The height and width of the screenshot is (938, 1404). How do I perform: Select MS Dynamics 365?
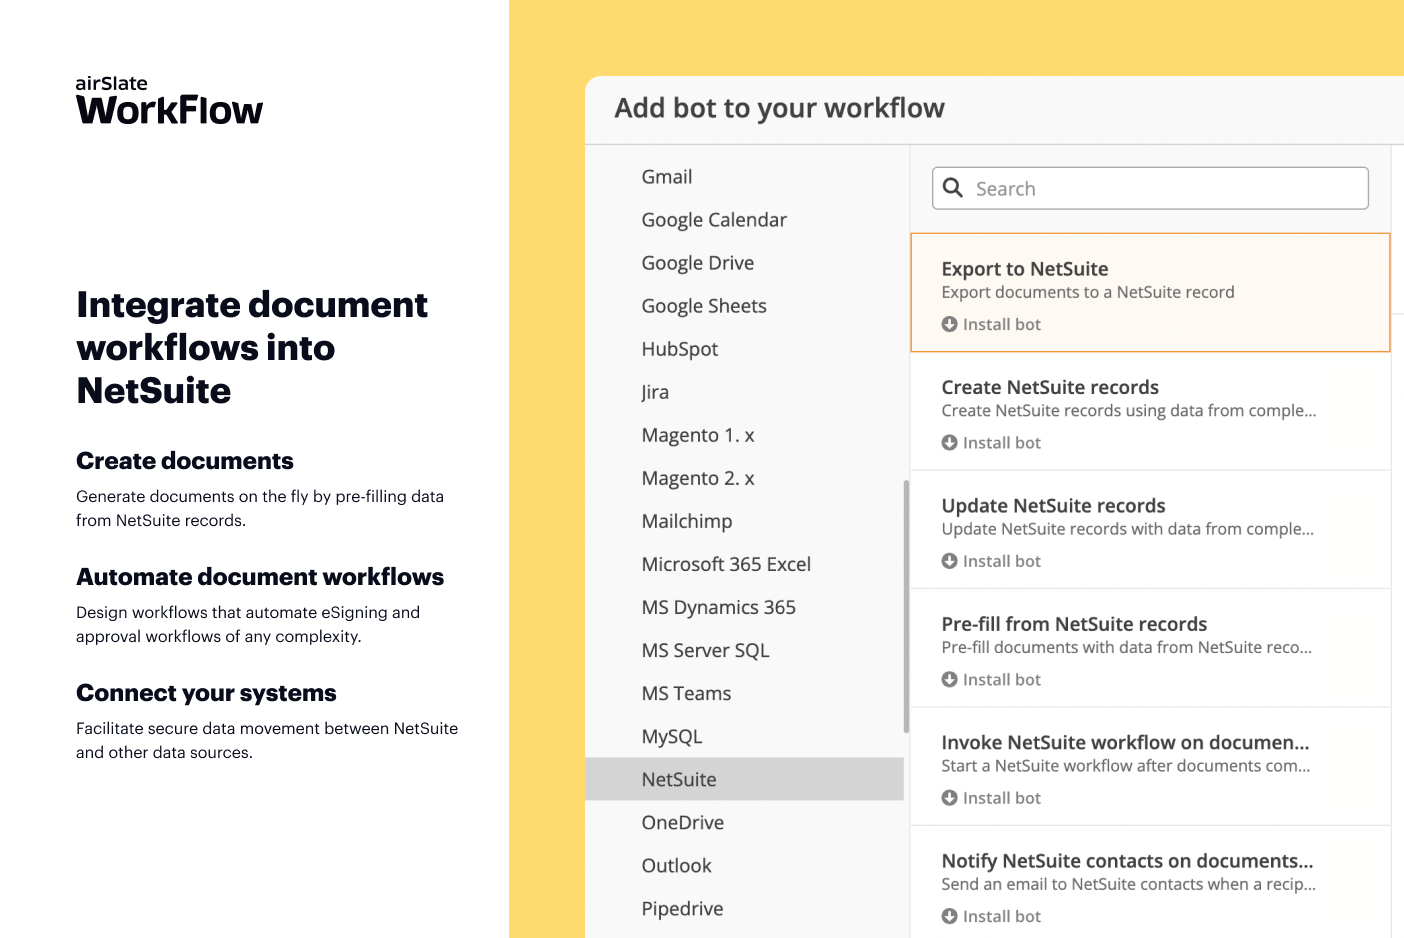click(719, 607)
